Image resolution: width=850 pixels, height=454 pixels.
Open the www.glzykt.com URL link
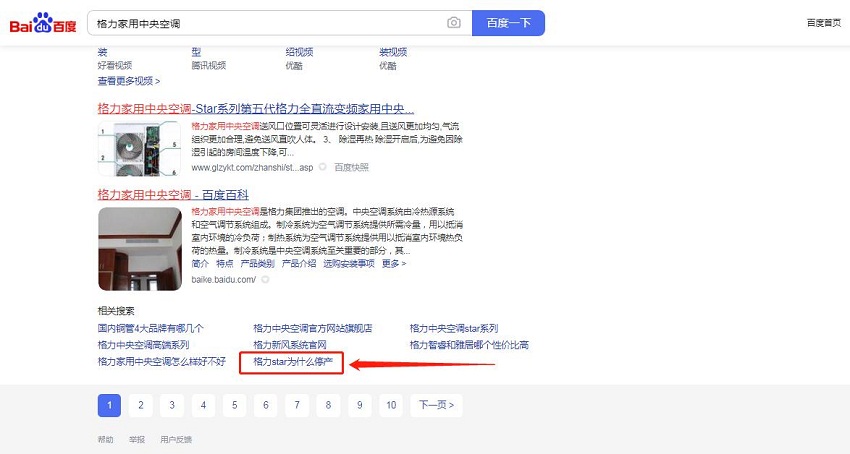[252, 167]
